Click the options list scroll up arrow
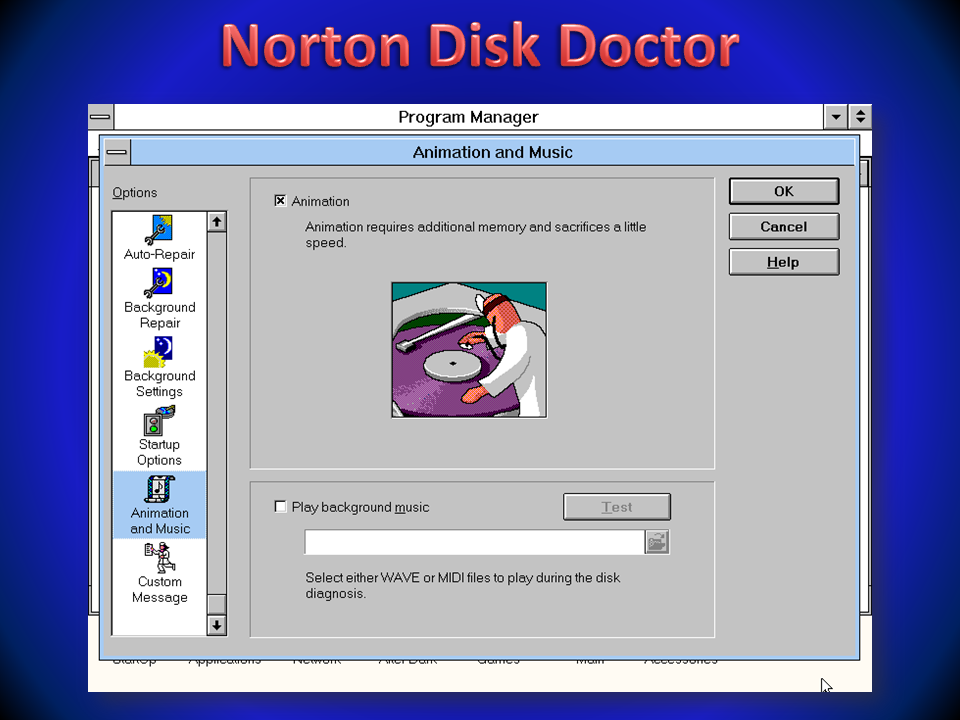 click(x=217, y=222)
